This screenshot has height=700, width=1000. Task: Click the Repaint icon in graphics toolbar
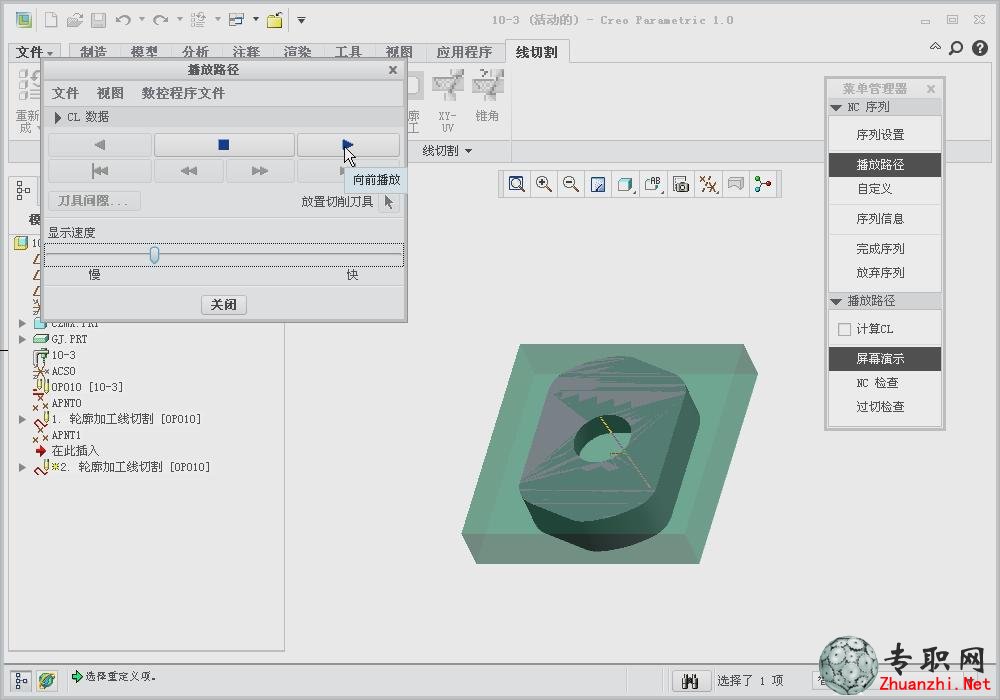pyautogui.click(x=598, y=185)
